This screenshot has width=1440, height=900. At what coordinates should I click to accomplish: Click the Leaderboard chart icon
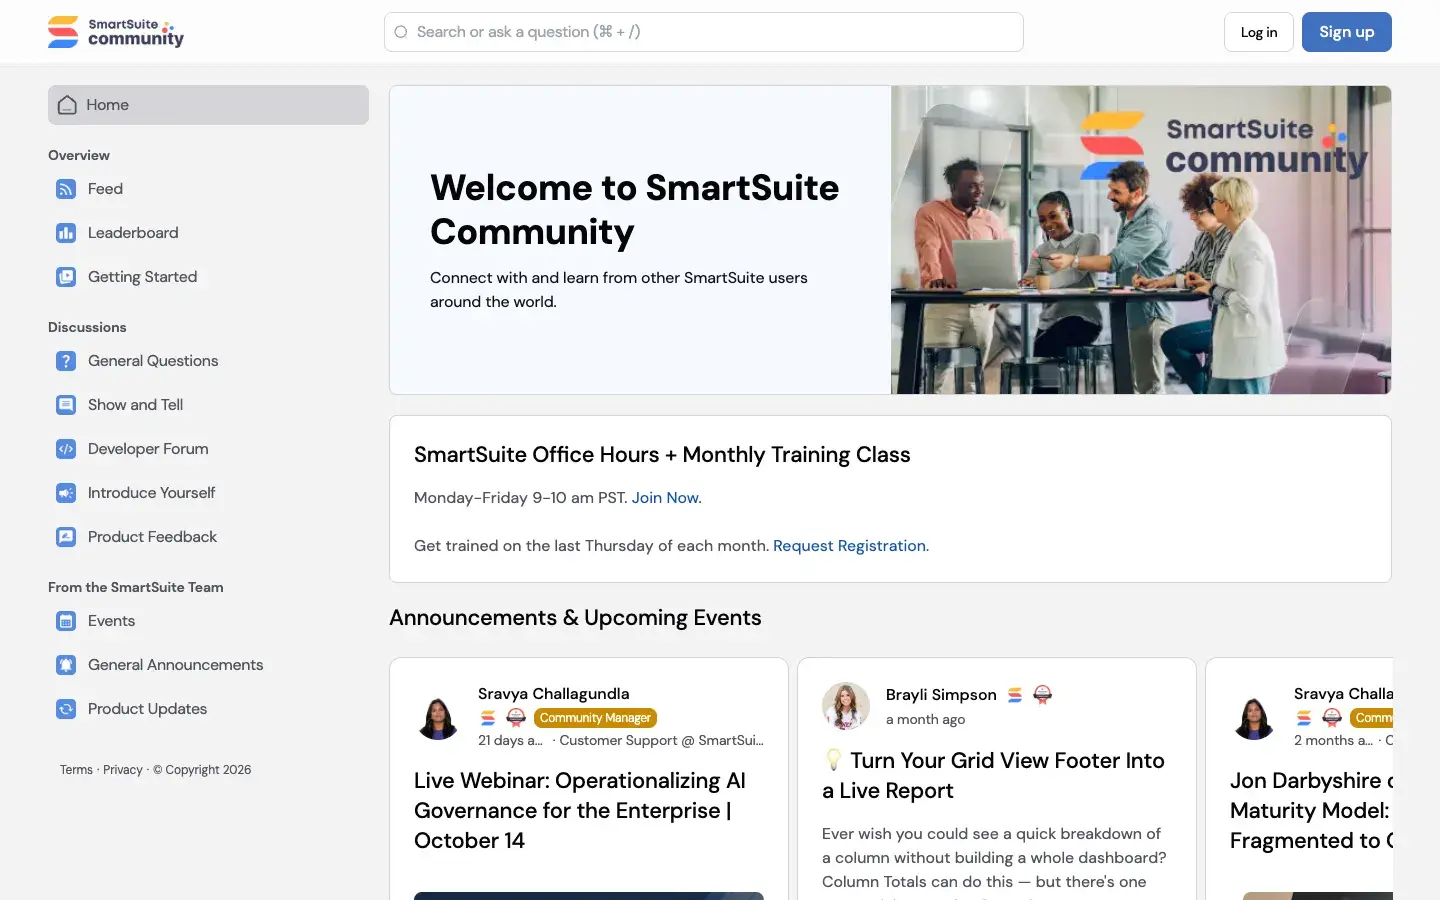[66, 233]
